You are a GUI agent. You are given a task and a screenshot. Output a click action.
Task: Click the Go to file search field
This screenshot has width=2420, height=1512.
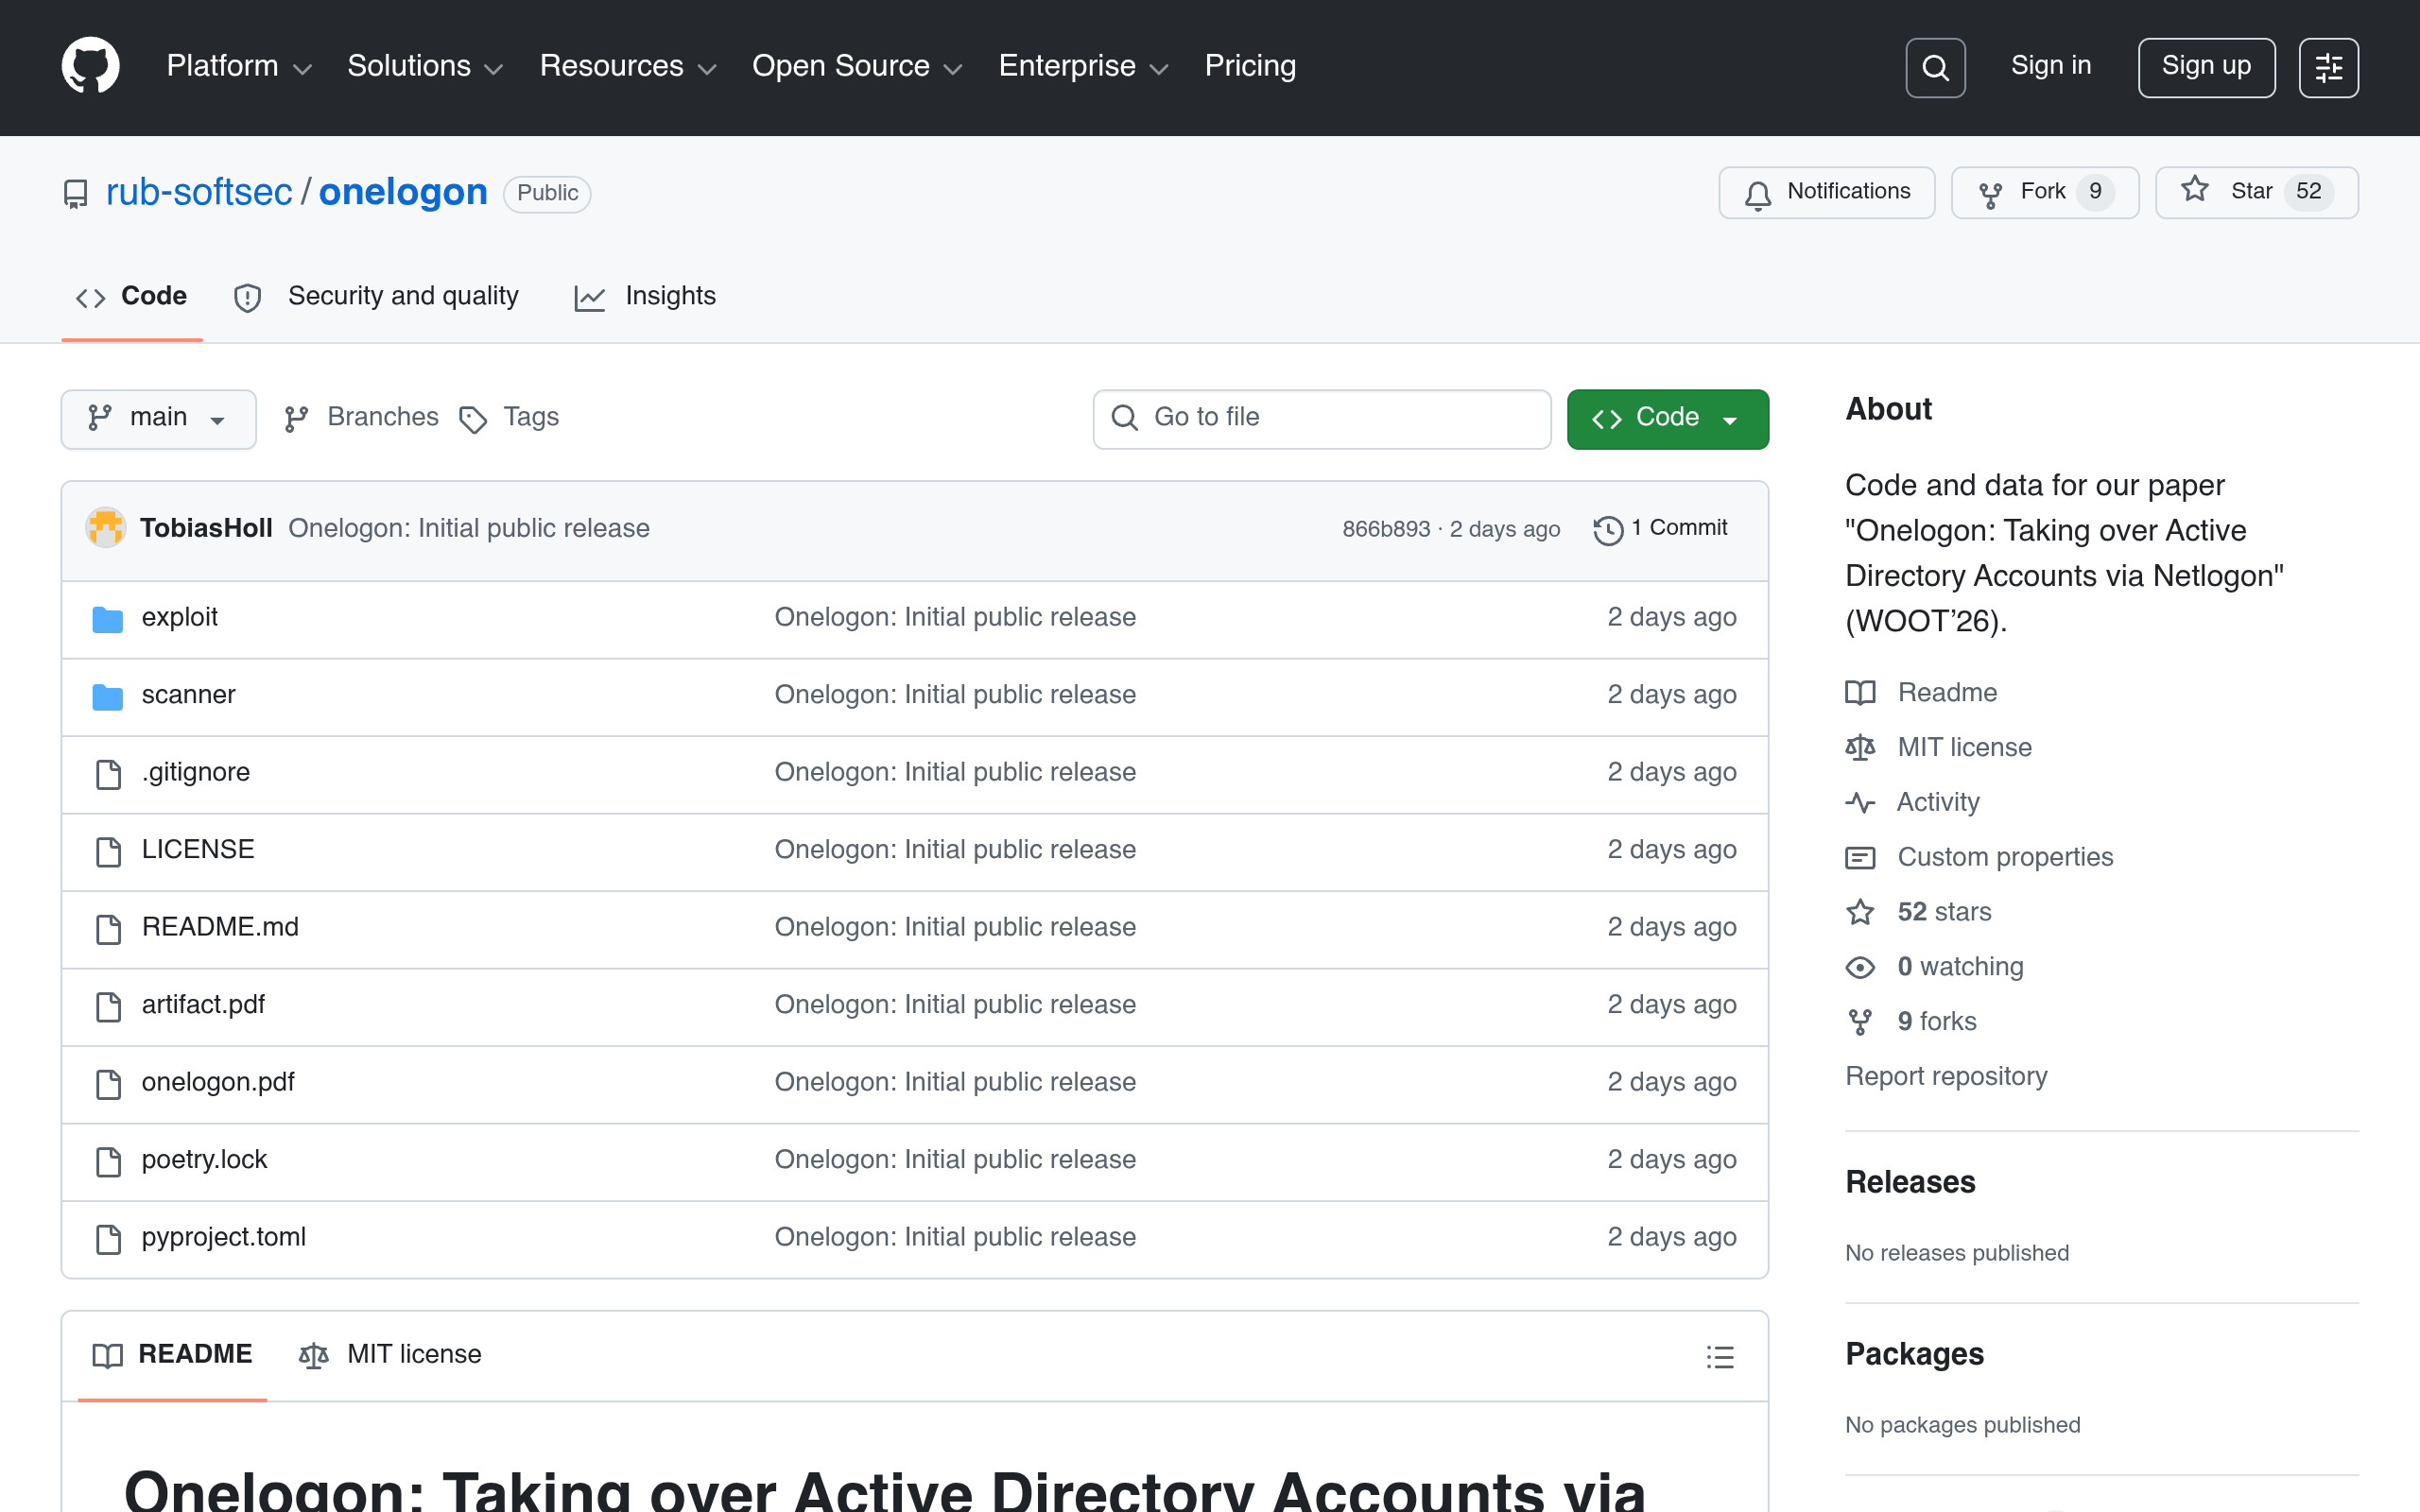click(1321, 418)
